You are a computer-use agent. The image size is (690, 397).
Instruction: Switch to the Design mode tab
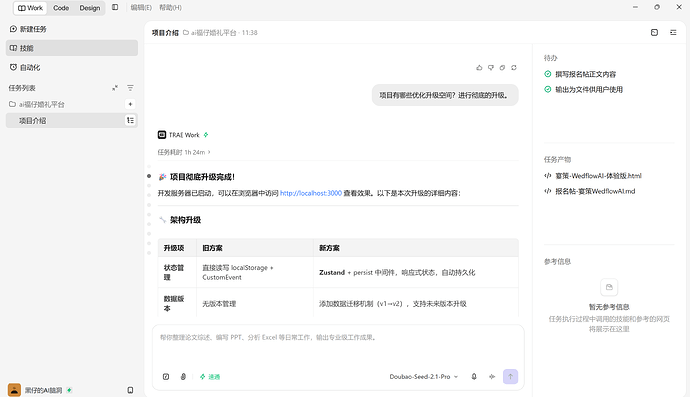pyautogui.click(x=90, y=8)
